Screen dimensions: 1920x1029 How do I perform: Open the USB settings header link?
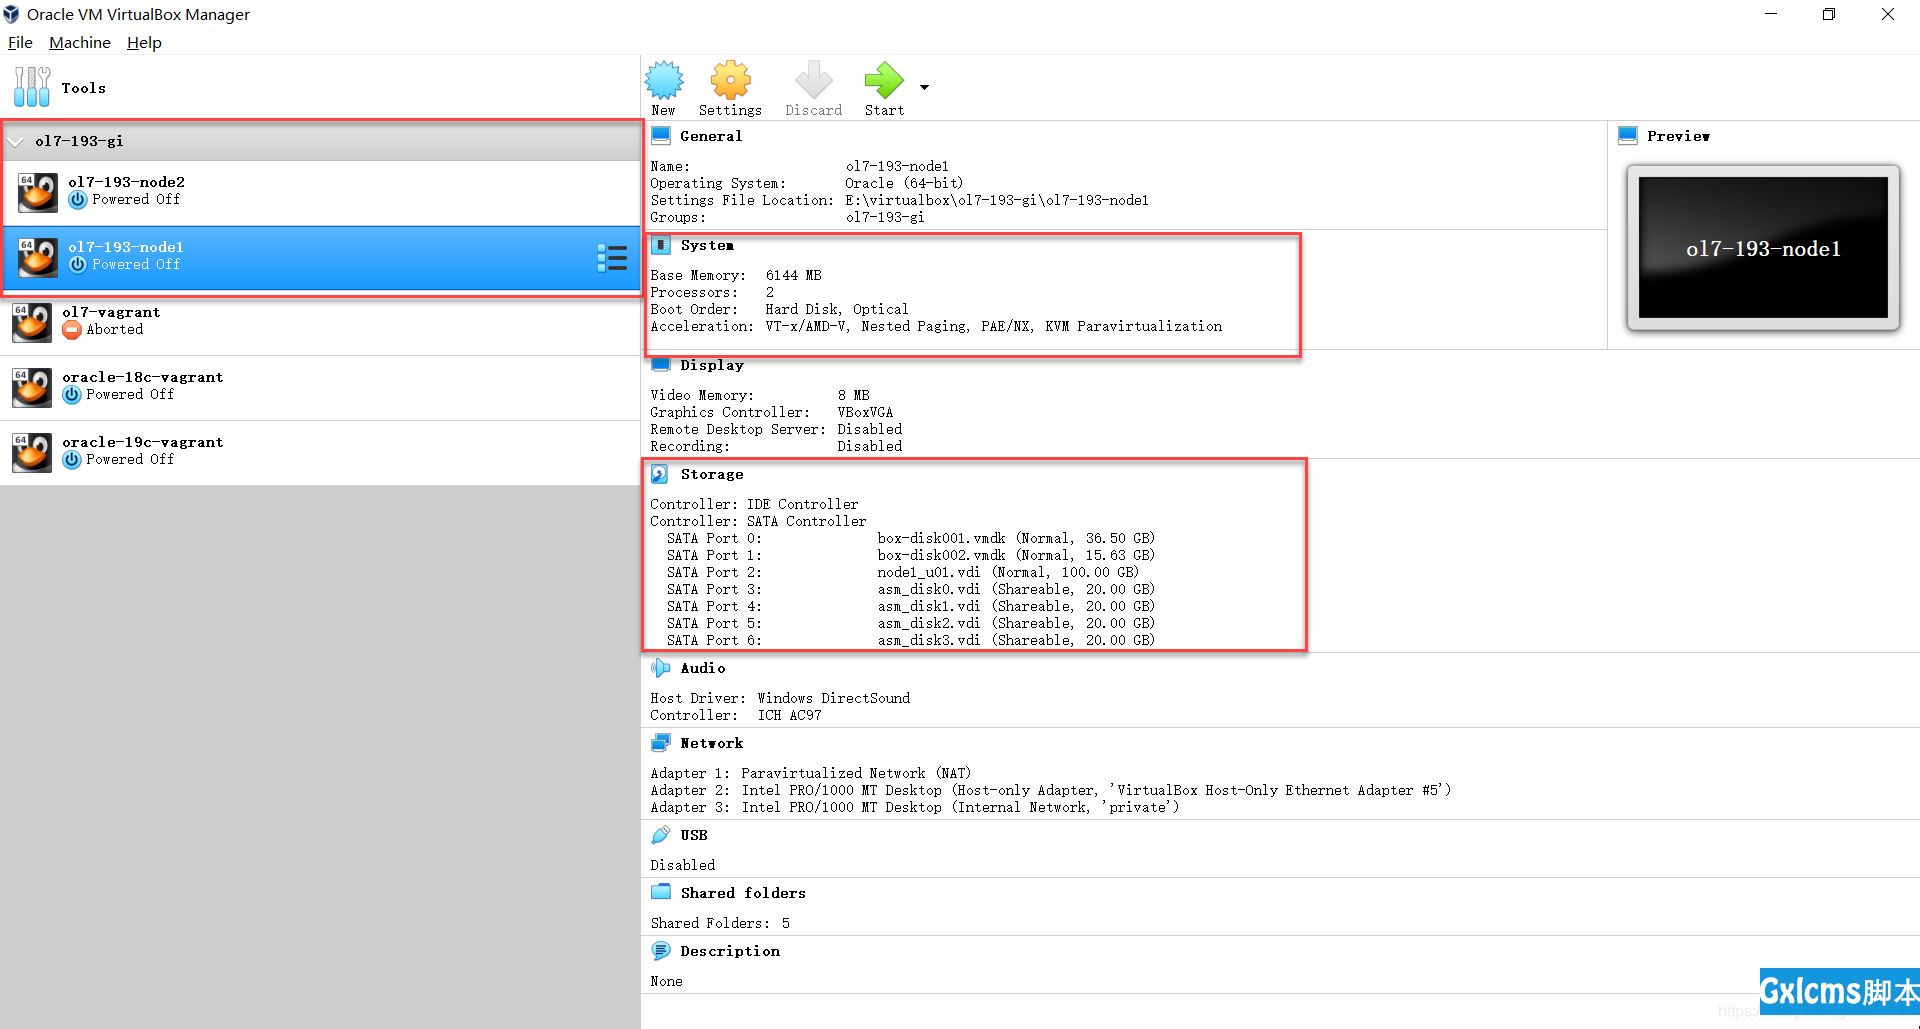tap(694, 835)
